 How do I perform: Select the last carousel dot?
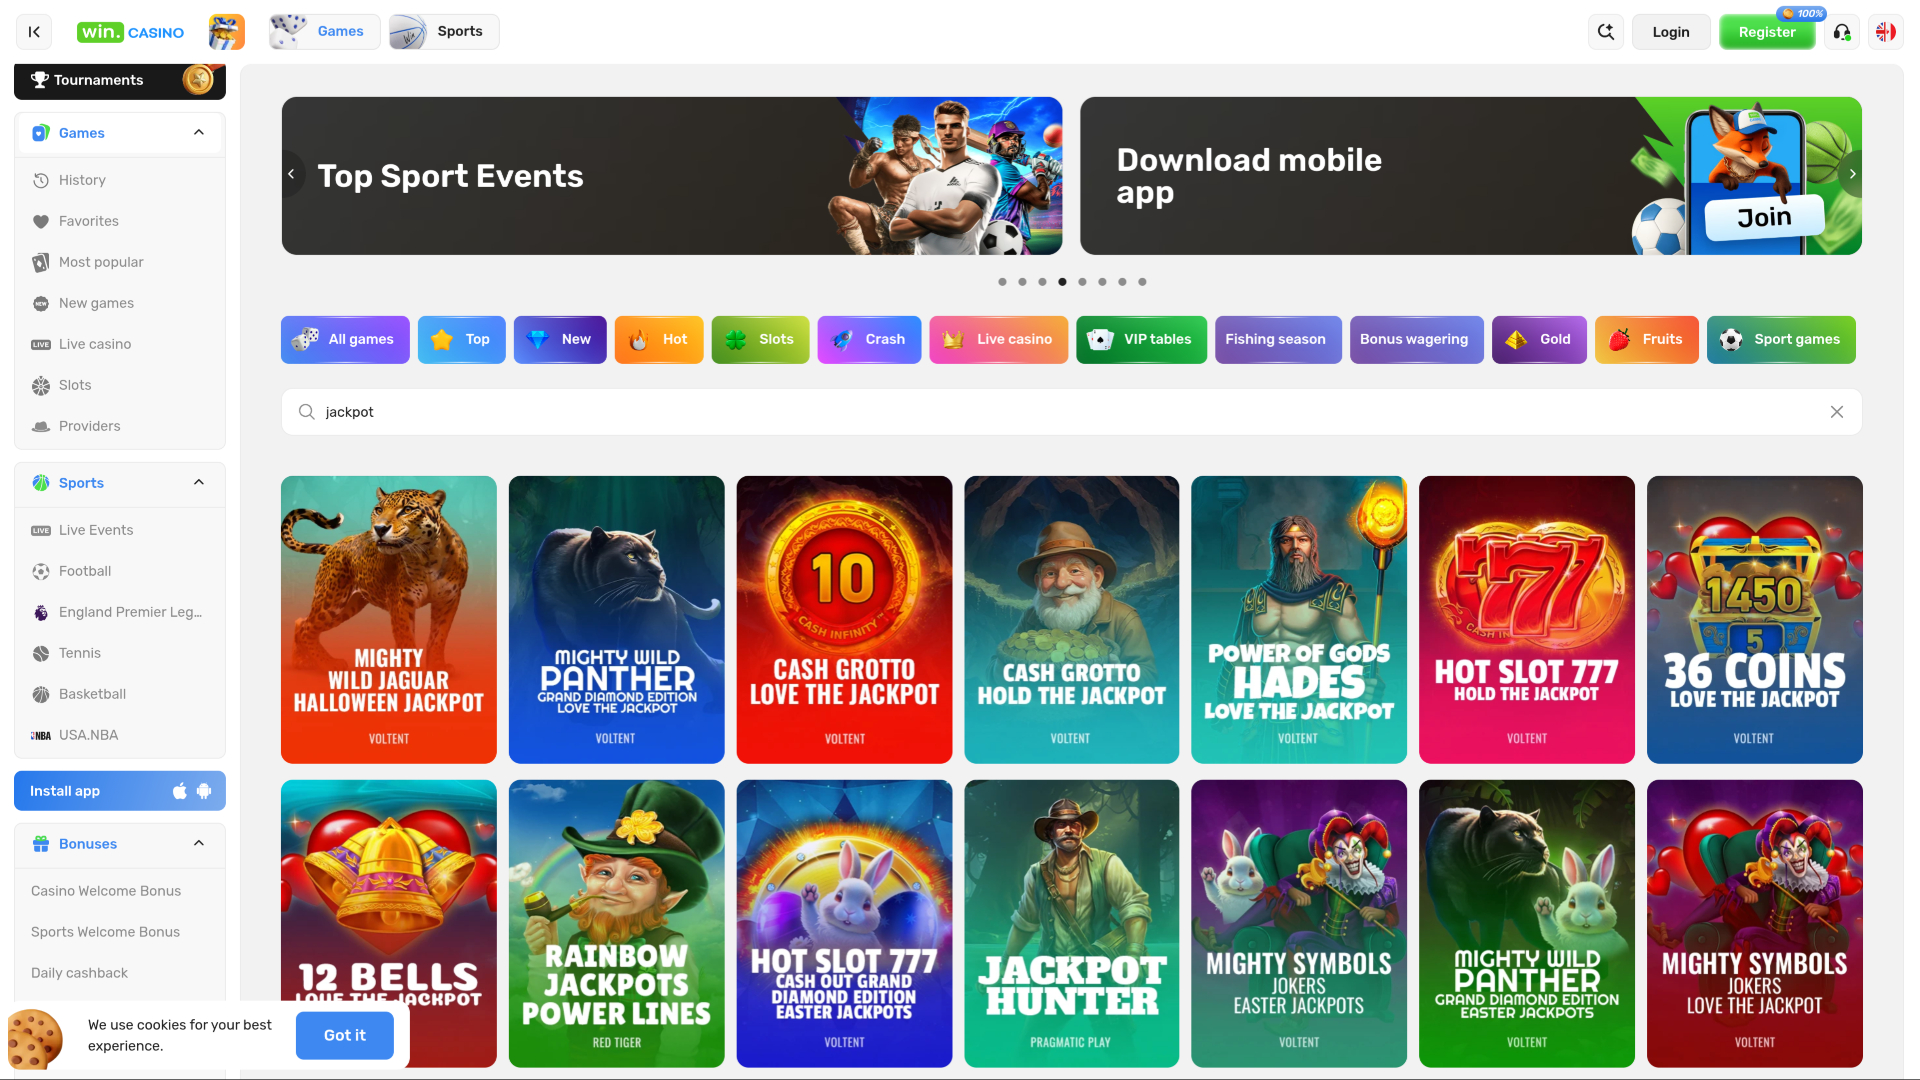coord(1142,282)
